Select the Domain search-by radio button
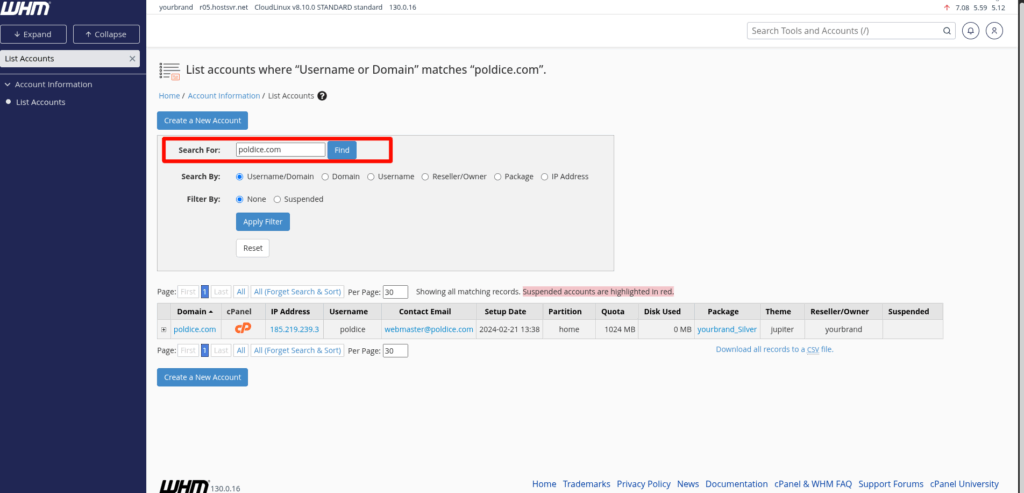 (x=324, y=177)
